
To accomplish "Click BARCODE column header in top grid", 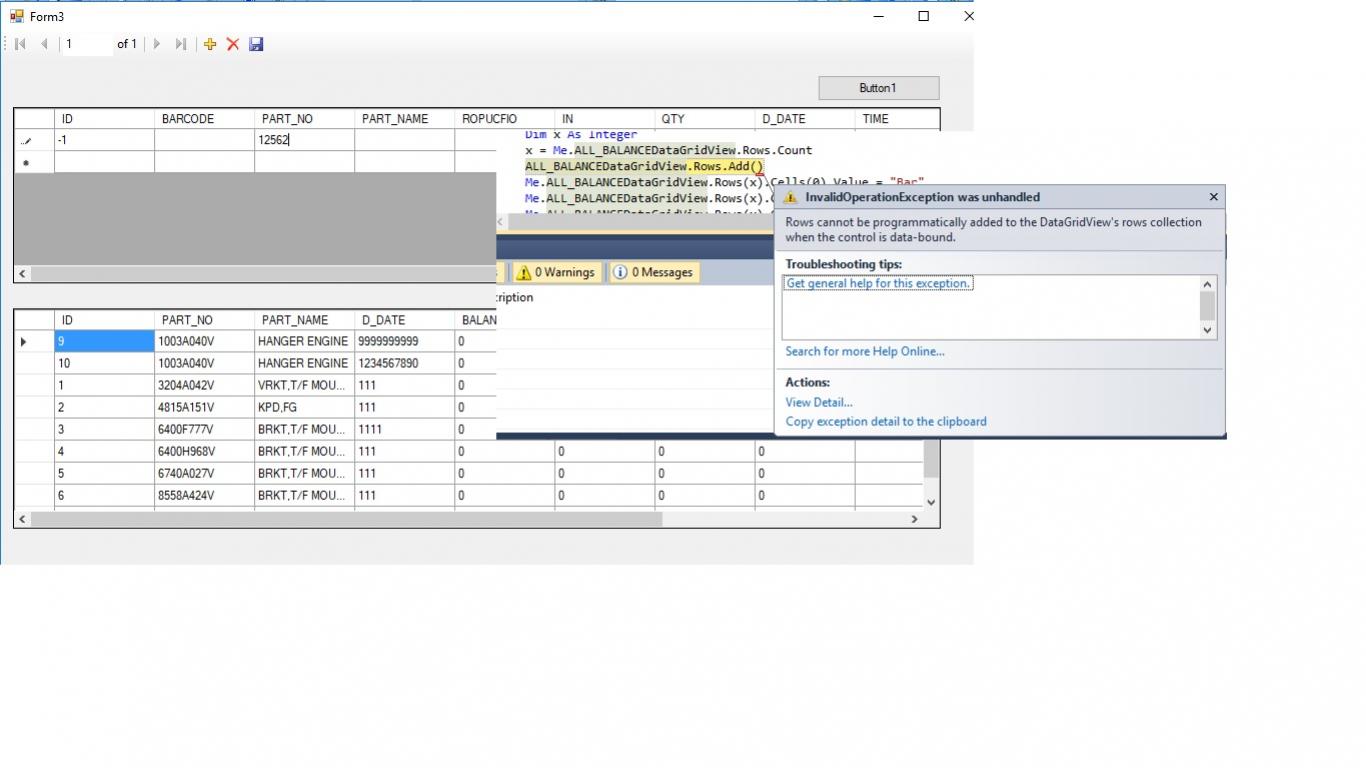I will [204, 118].
